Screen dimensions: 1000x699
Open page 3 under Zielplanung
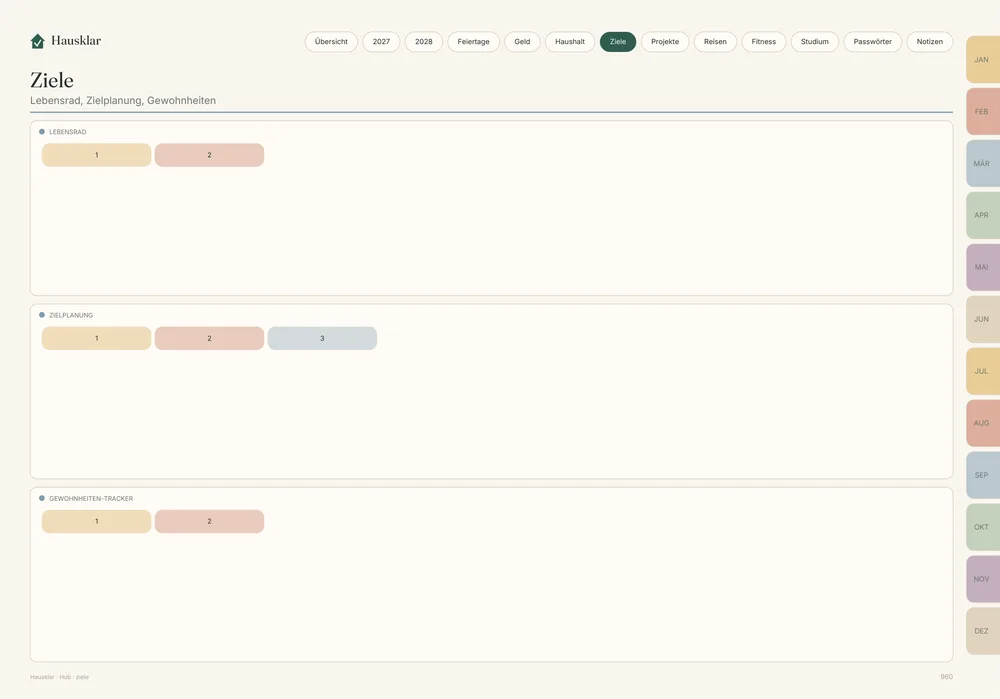(322, 338)
